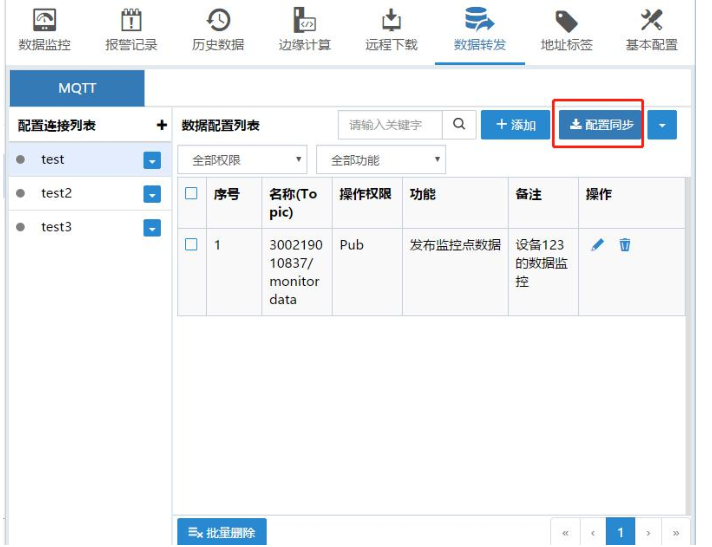
Task: Open the 报警记录 alarm icon
Action: coord(131,20)
